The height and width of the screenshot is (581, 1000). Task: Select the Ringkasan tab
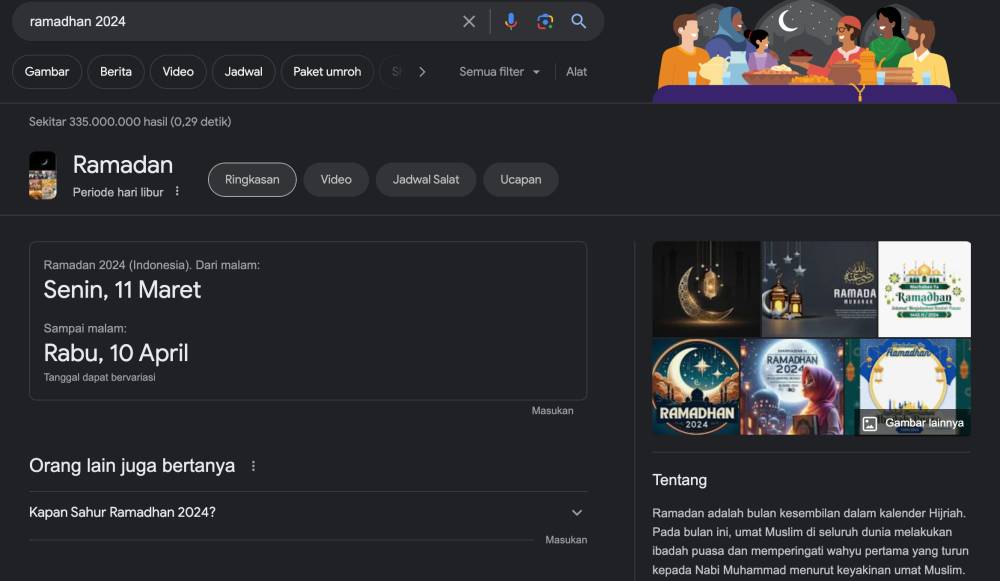pos(252,180)
